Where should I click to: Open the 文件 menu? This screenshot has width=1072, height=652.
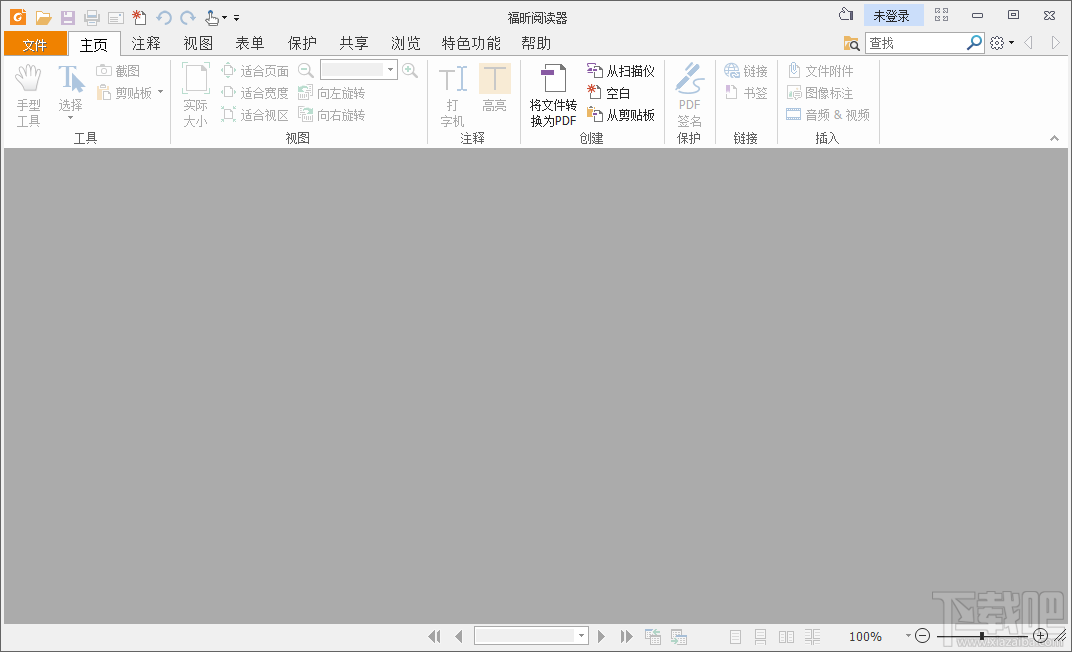(35, 43)
